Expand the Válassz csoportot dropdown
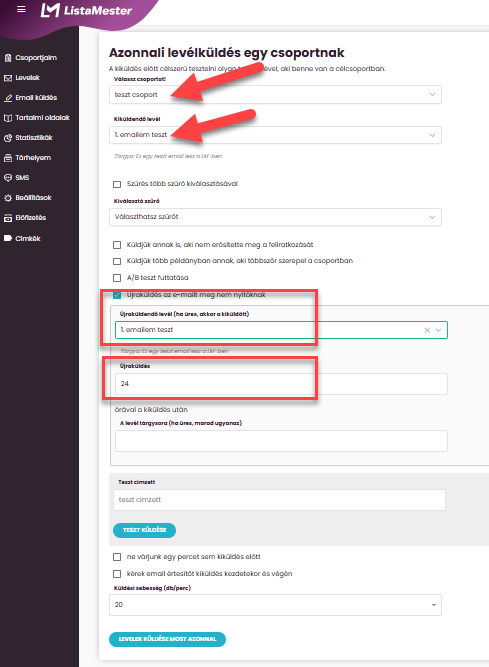This screenshot has width=489, height=667. click(x=275, y=94)
